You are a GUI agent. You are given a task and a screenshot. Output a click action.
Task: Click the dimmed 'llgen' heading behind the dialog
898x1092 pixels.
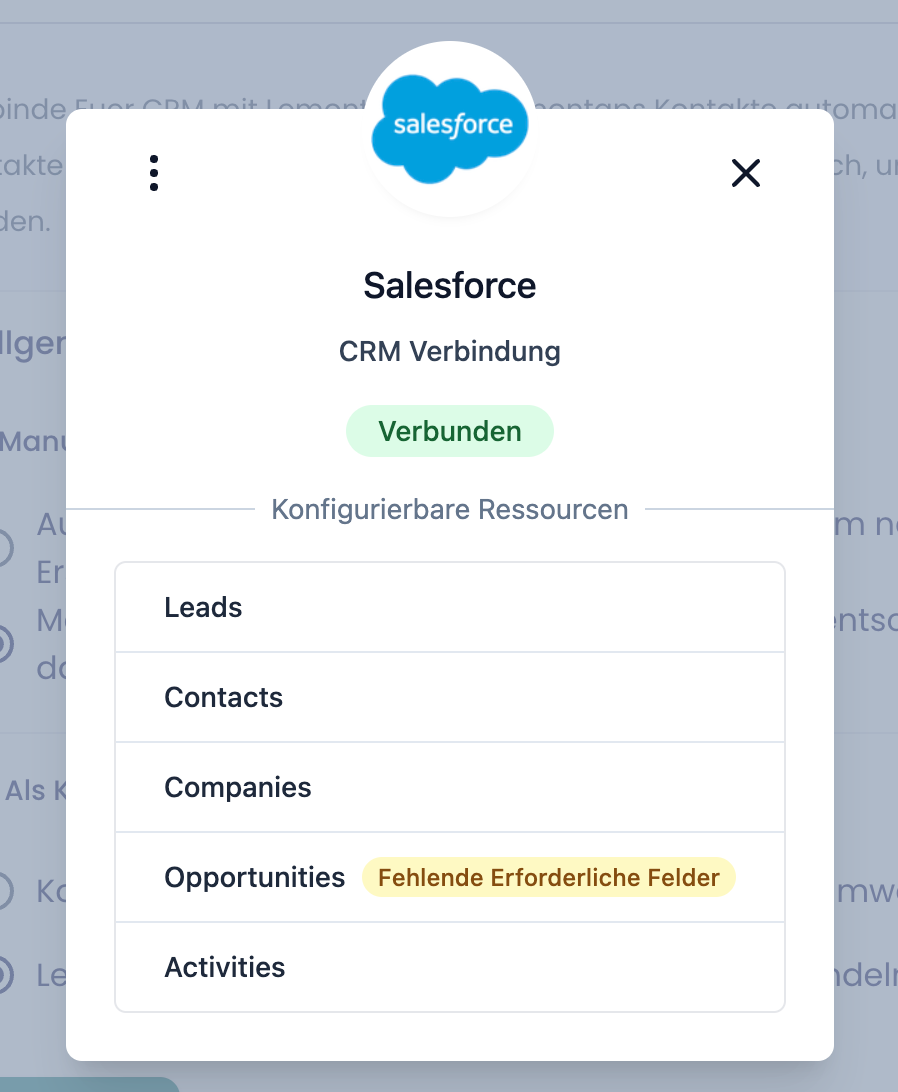coord(32,343)
